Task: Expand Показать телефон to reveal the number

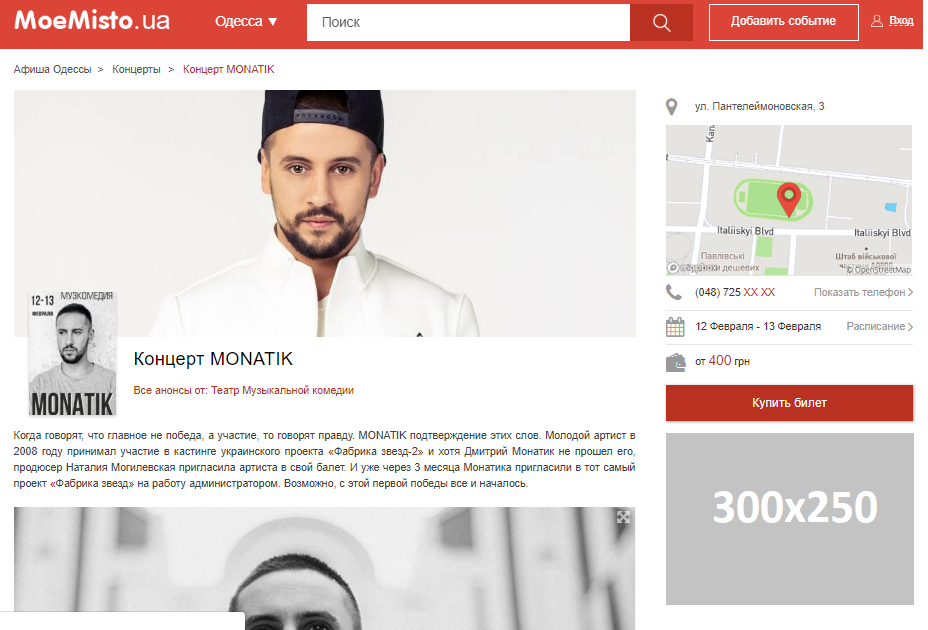Action: pyautogui.click(x=863, y=292)
